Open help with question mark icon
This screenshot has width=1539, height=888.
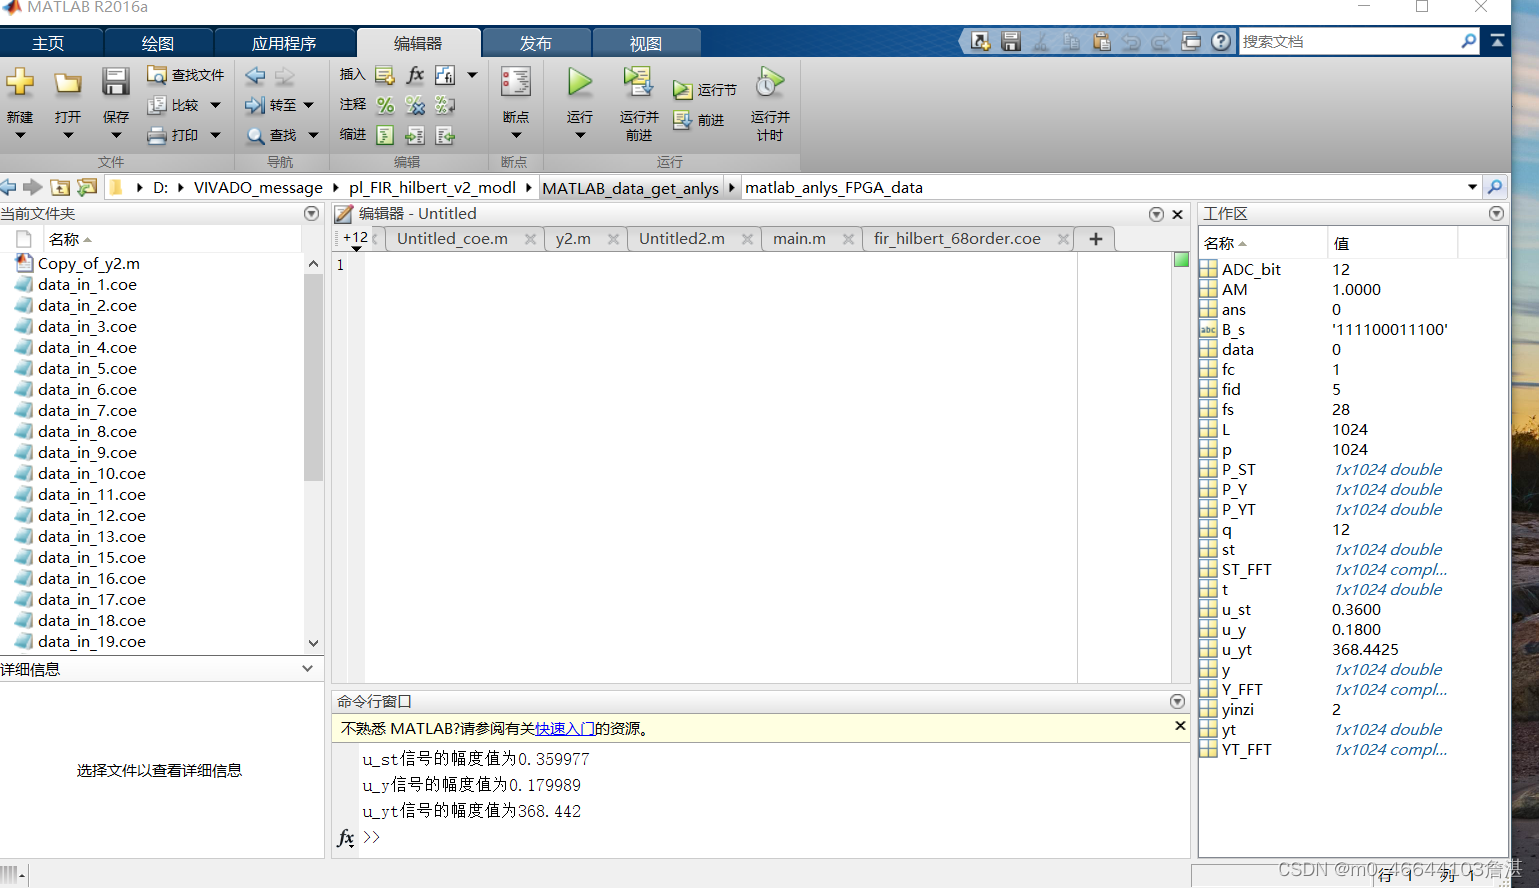point(1221,41)
